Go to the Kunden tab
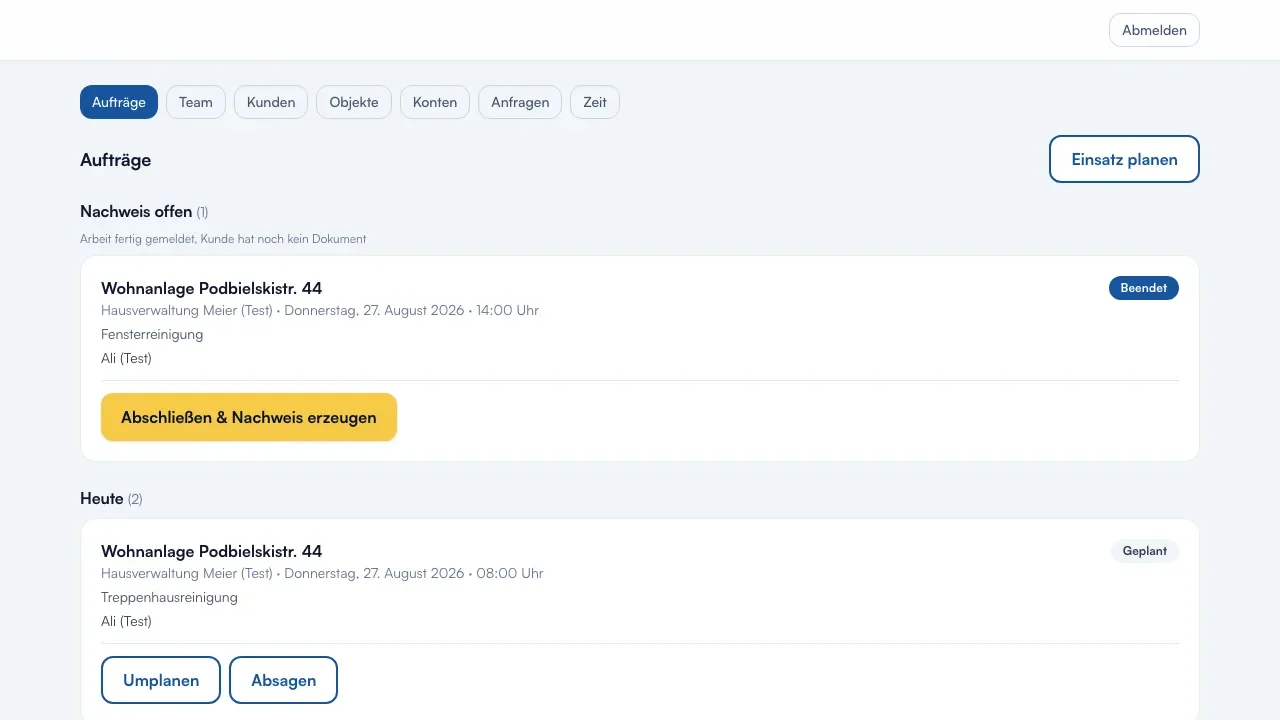This screenshot has width=1280, height=720. (x=271, y=102)
